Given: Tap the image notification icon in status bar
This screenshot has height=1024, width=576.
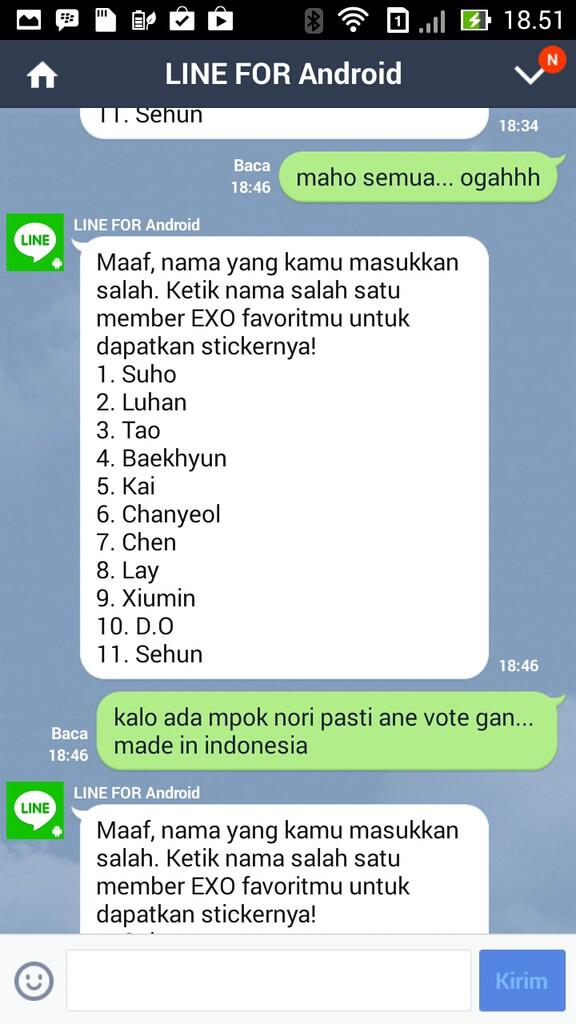Looking at the screenshot, I should tap(29, 20).
